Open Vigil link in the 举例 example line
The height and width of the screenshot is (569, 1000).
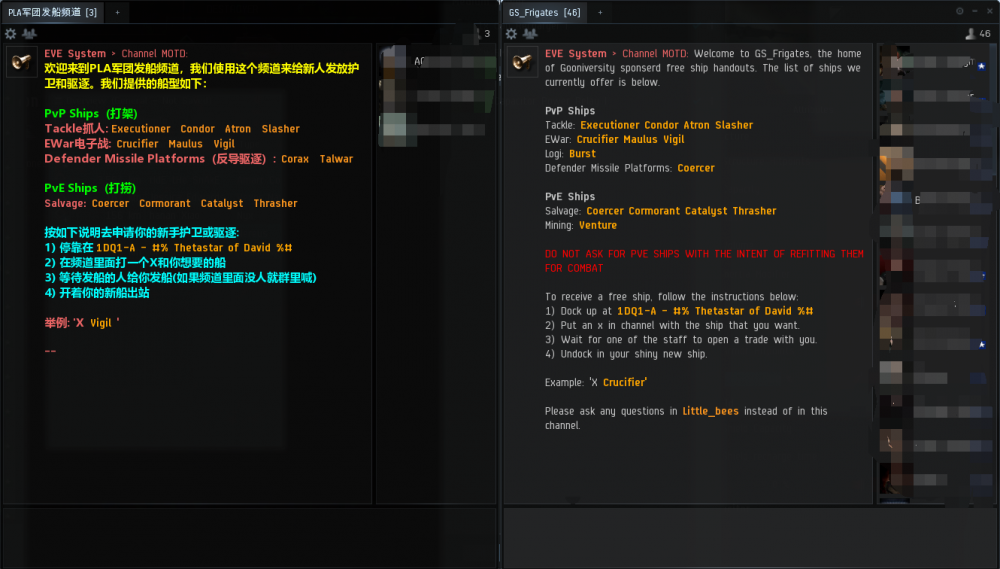pos(101,323)
